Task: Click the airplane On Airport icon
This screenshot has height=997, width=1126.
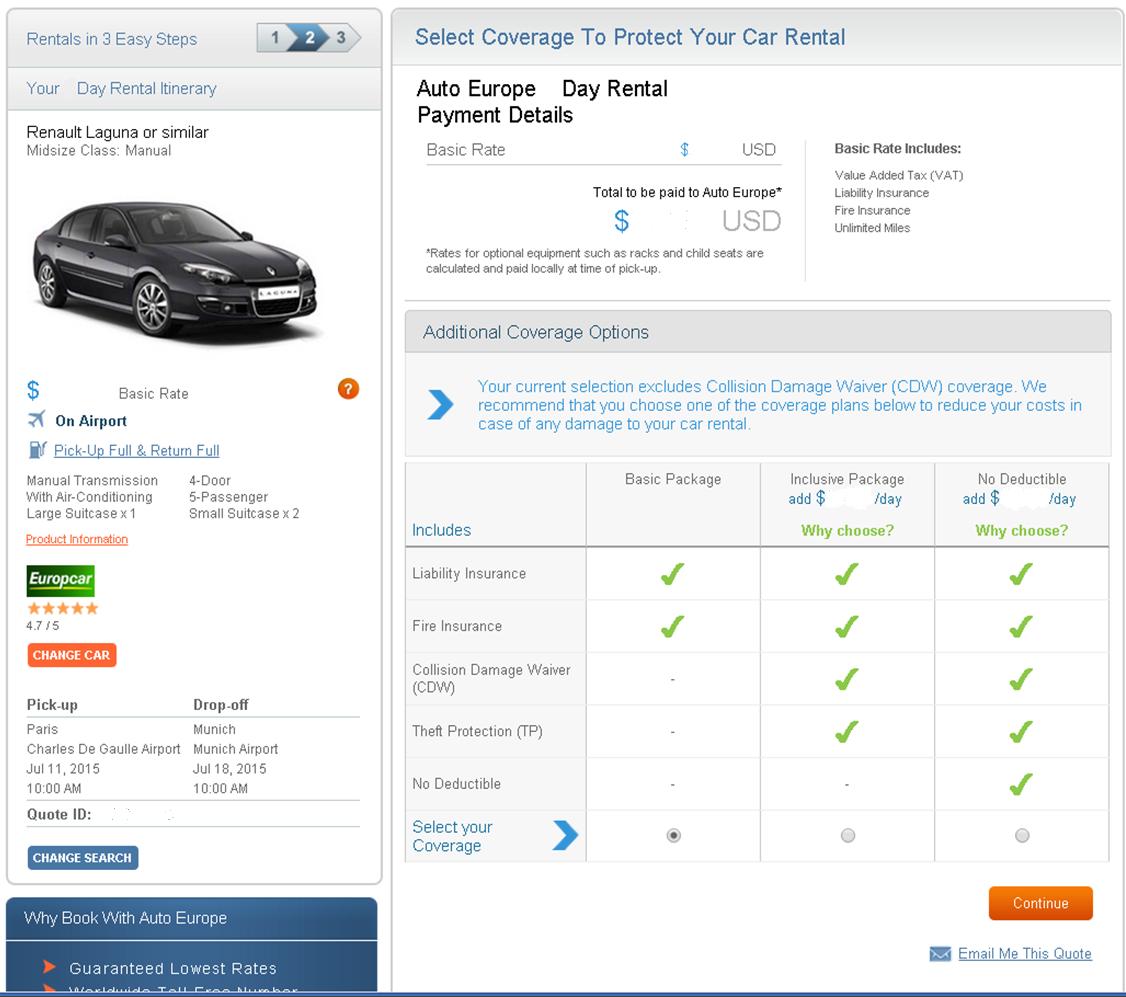Action: point(37,420)
